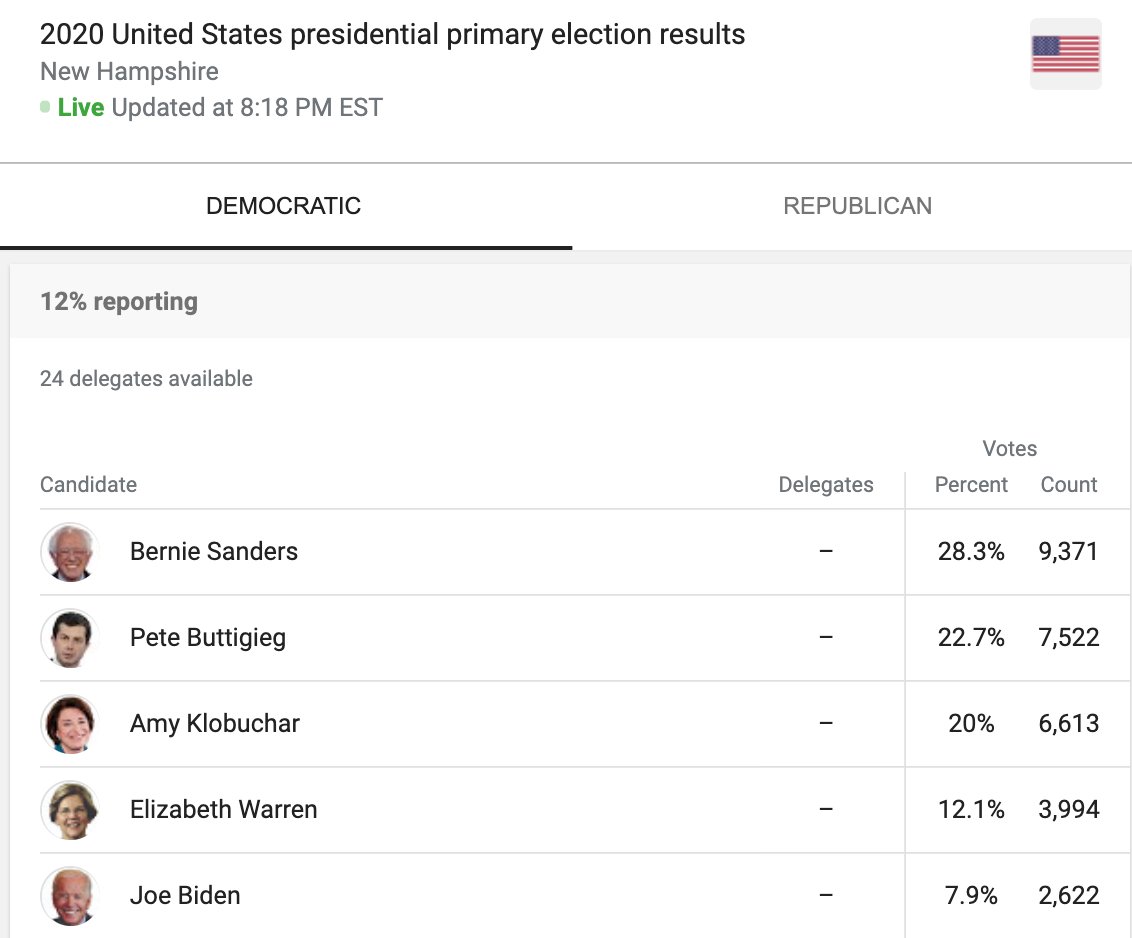Click the Joe Biden name

[x=185, y=896]
